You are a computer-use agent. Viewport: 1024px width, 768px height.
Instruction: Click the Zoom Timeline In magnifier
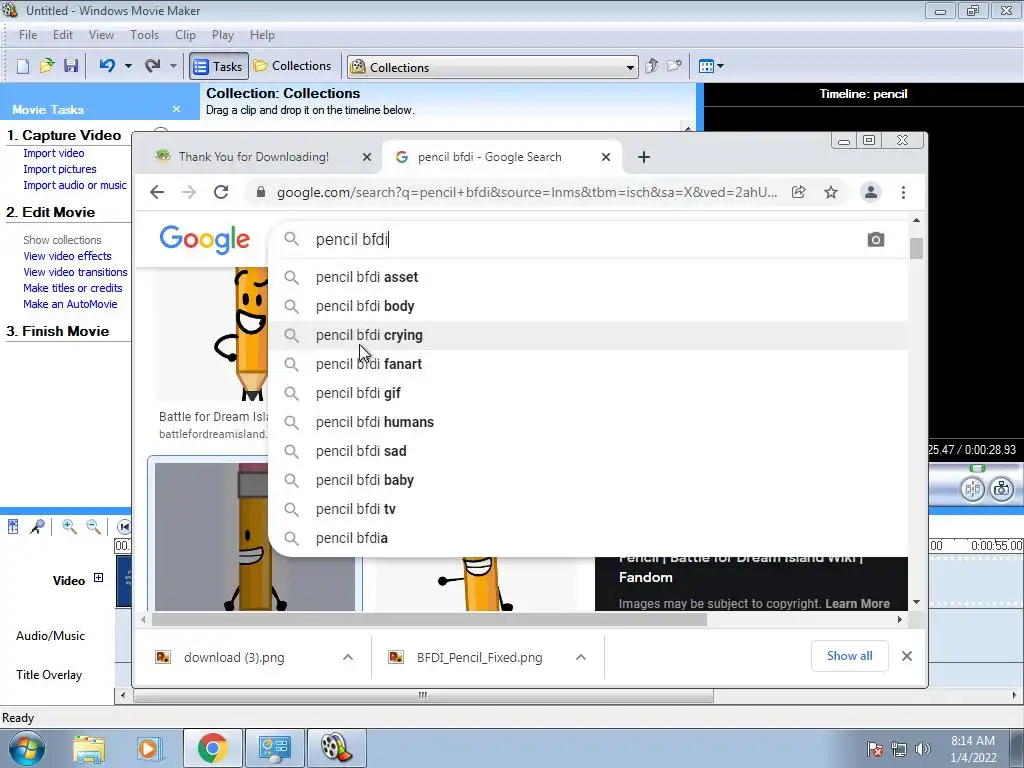tap(69, 526)
